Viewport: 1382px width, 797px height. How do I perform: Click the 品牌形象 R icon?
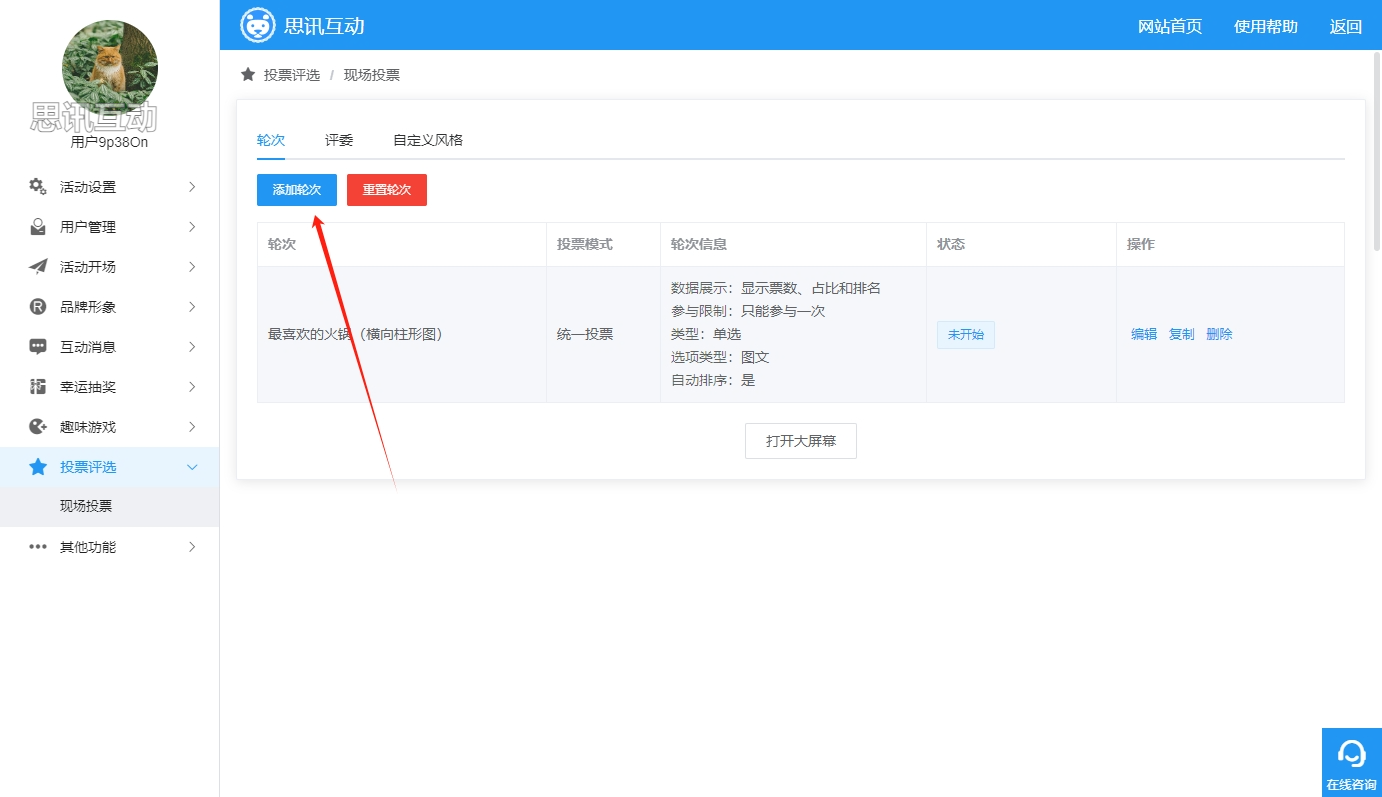[x=38, y=307]
